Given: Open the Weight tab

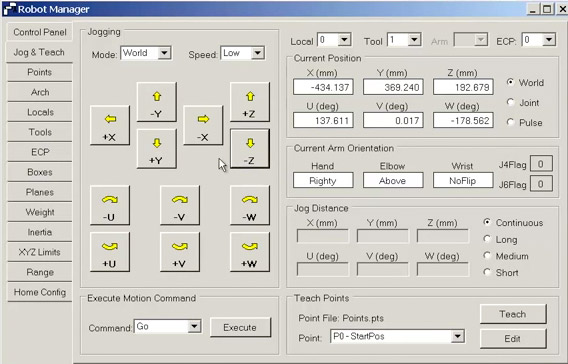Looking at the screenshot, I should (39, 212).
